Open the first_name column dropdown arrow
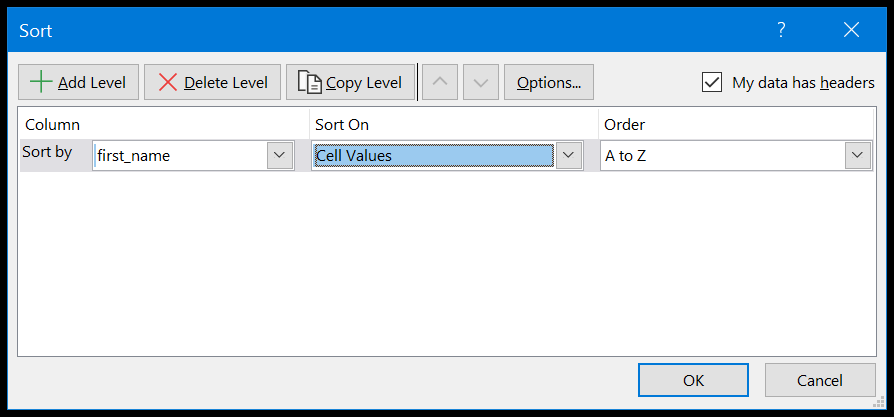The width and height of the screenshot is (894, 417). (x=280, y=155)
